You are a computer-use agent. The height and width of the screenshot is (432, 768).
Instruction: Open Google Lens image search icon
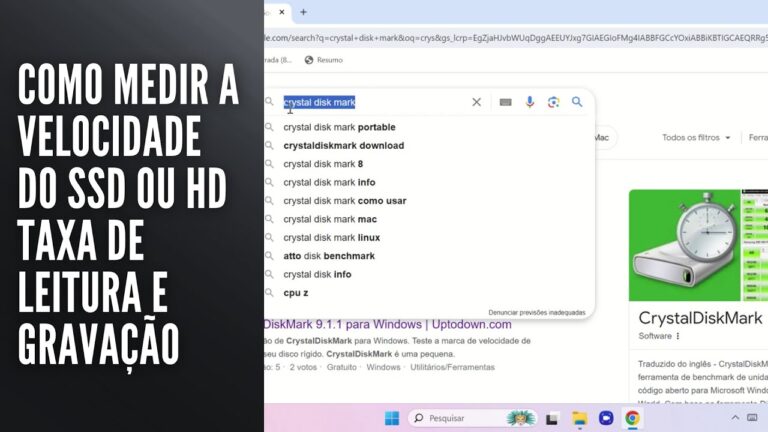(x=553, y=102)
